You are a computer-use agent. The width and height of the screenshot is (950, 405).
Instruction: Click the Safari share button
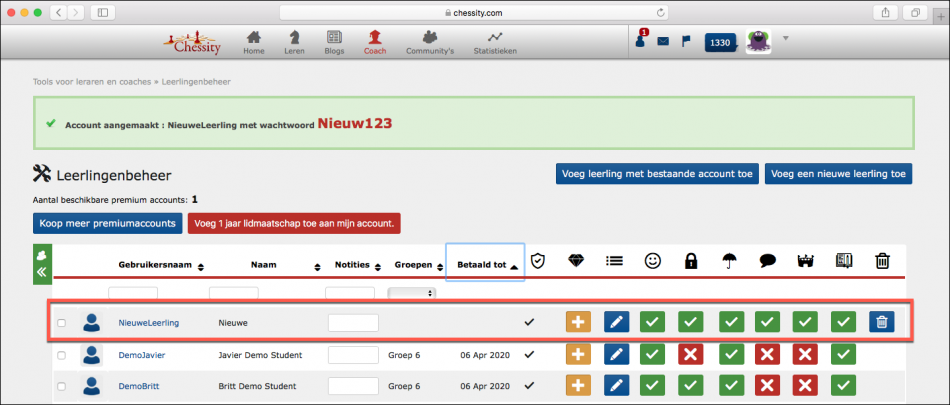[885, 12]
